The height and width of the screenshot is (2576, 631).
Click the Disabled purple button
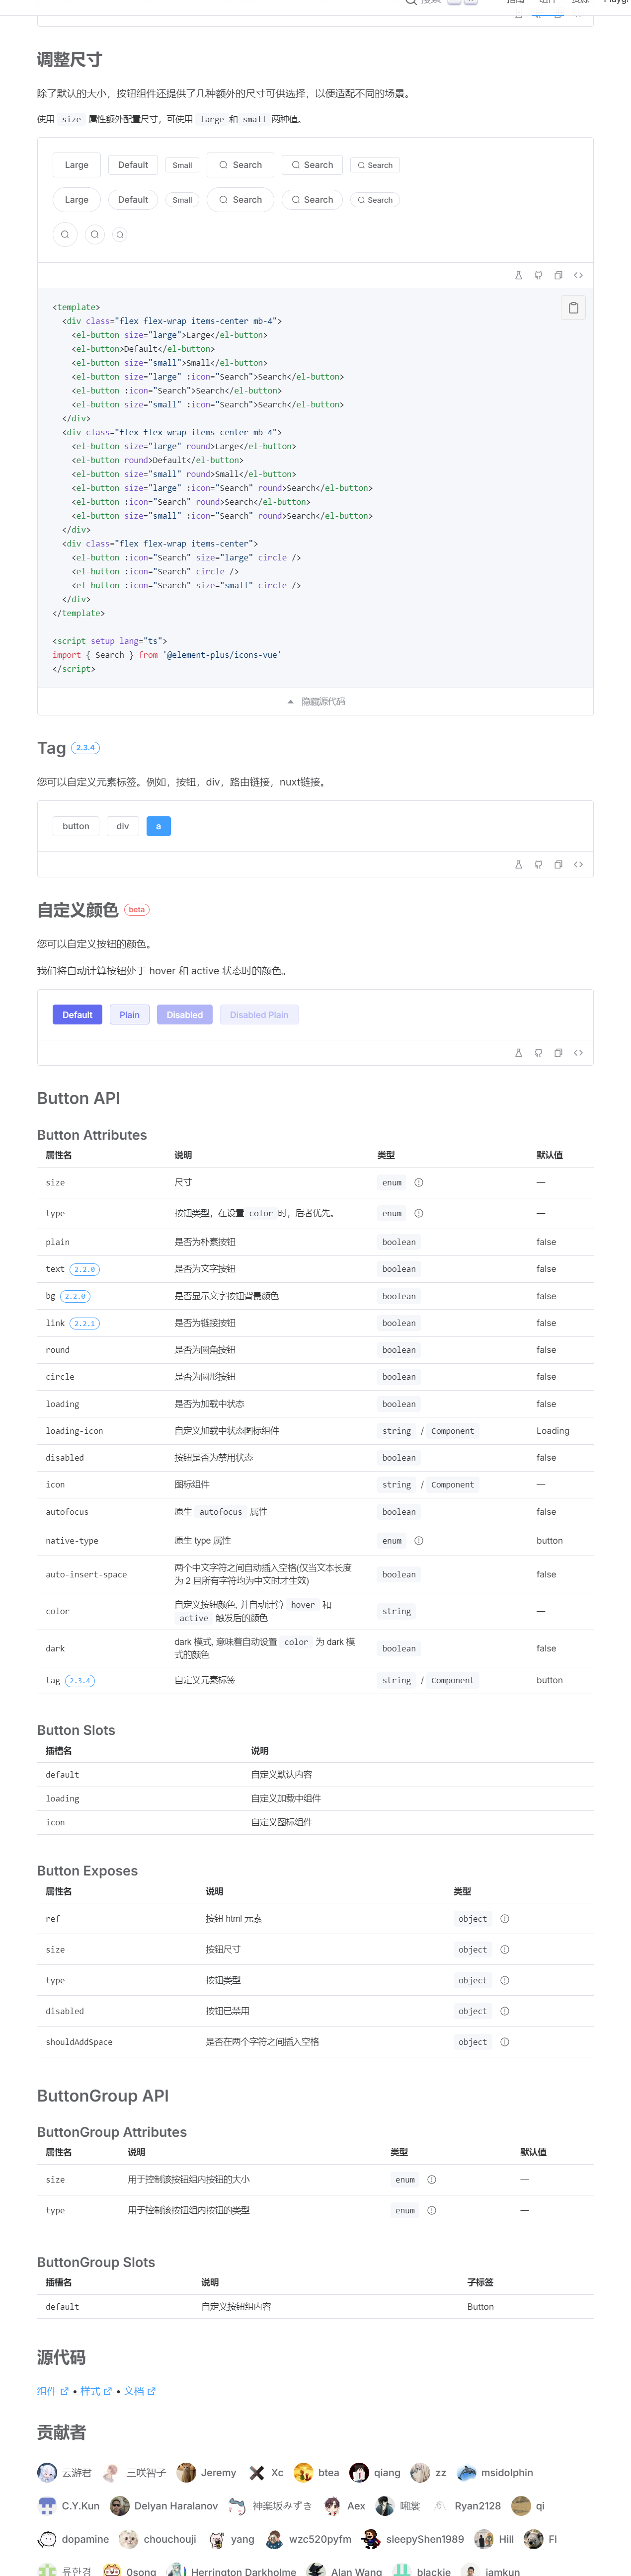click(x=185, y=1015)
